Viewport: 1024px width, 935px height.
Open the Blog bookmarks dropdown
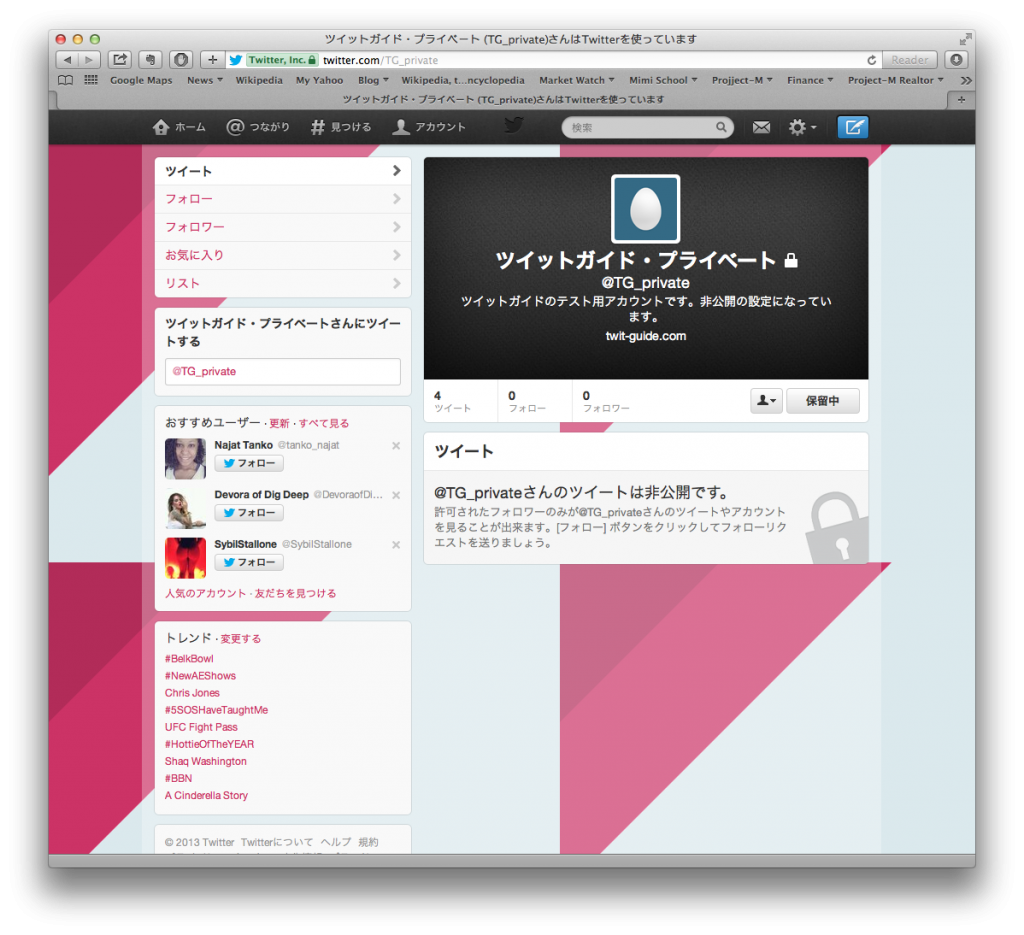pyautogui.click(x=373, y=80)
